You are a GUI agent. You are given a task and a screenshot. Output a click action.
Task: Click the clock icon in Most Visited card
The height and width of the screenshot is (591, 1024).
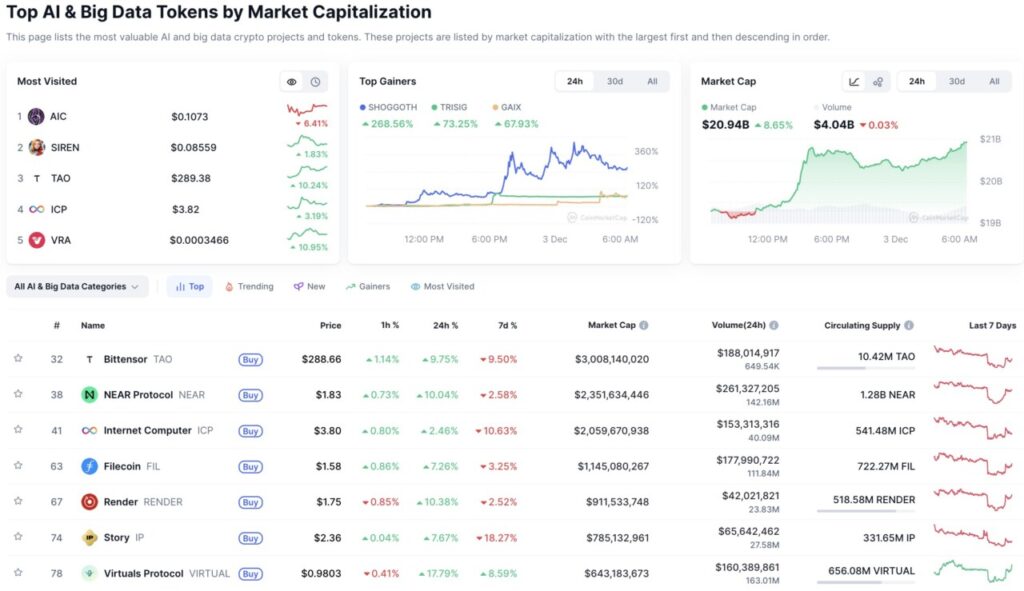coord(315,82)
